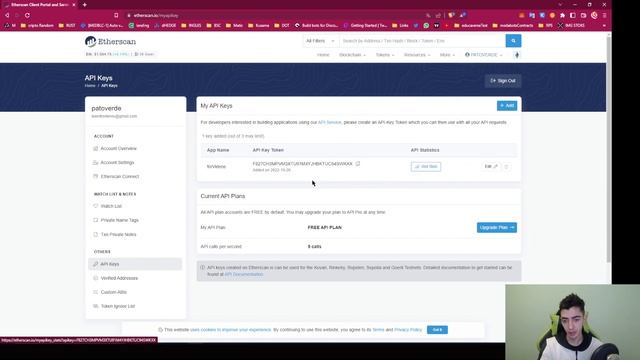
Task: Click the Watch List heart icon
Action: (x=96, y=206)
